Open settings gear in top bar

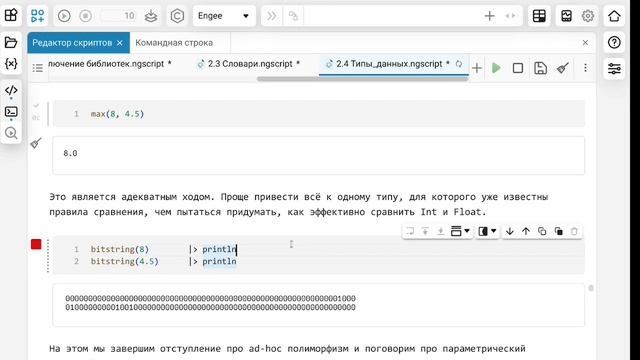click(x=588, y=16)
